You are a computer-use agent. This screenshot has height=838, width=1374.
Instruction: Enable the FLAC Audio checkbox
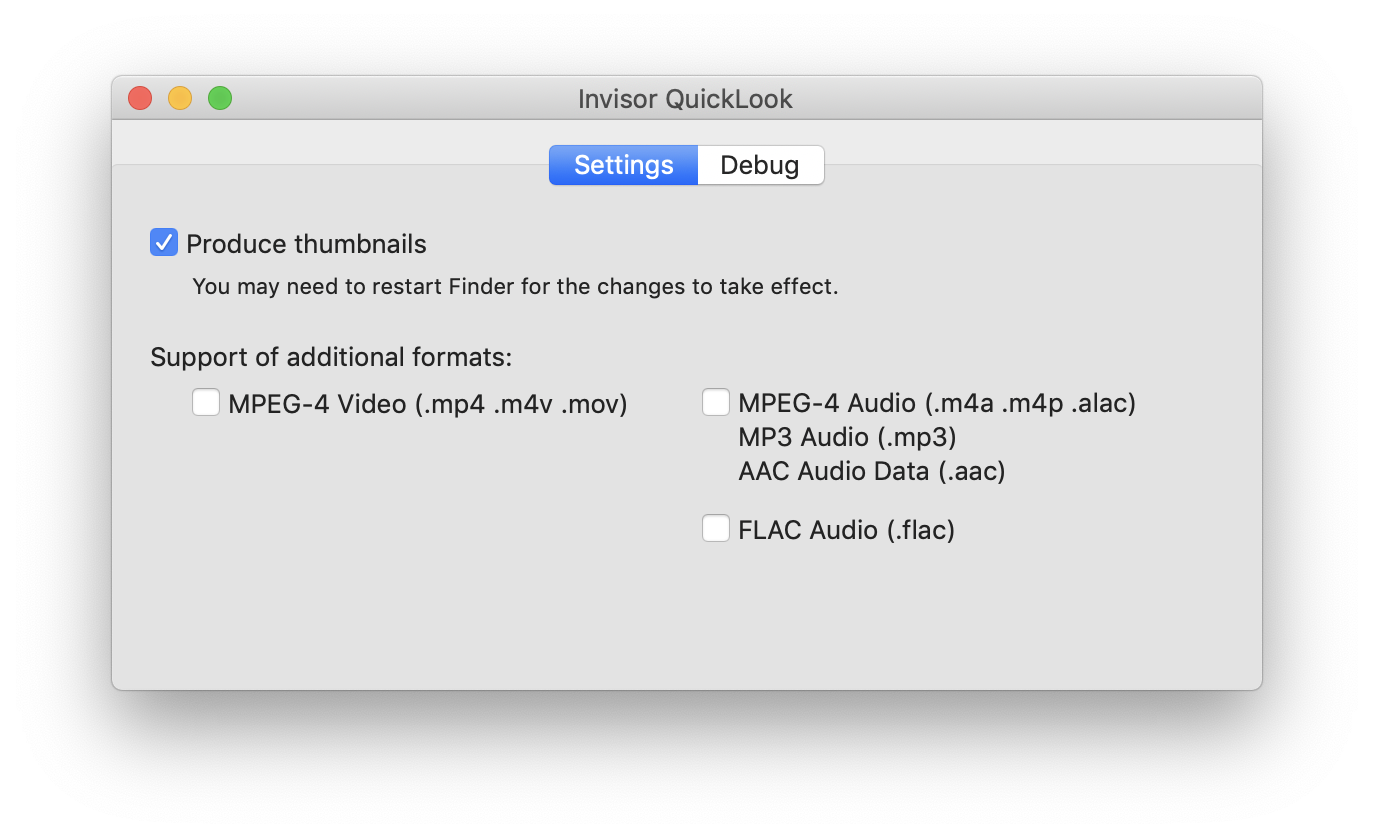716,529
